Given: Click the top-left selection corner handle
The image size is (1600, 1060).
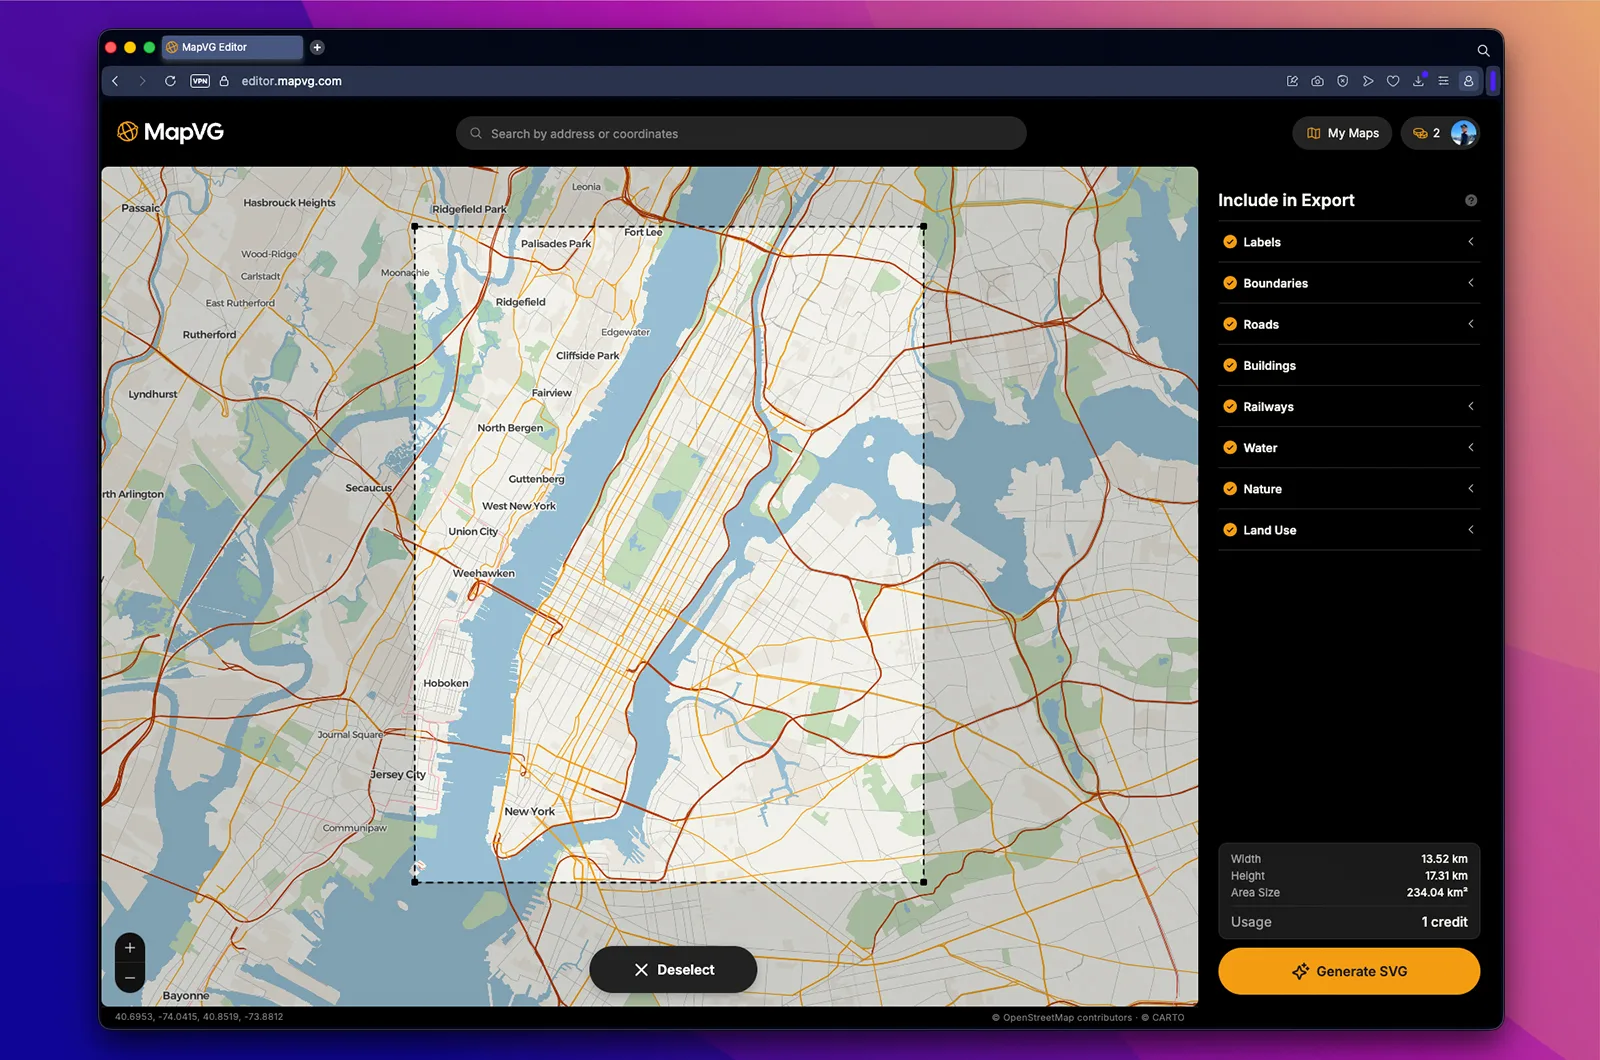Looking at the screenshot, I should click(x=415, y=227).
